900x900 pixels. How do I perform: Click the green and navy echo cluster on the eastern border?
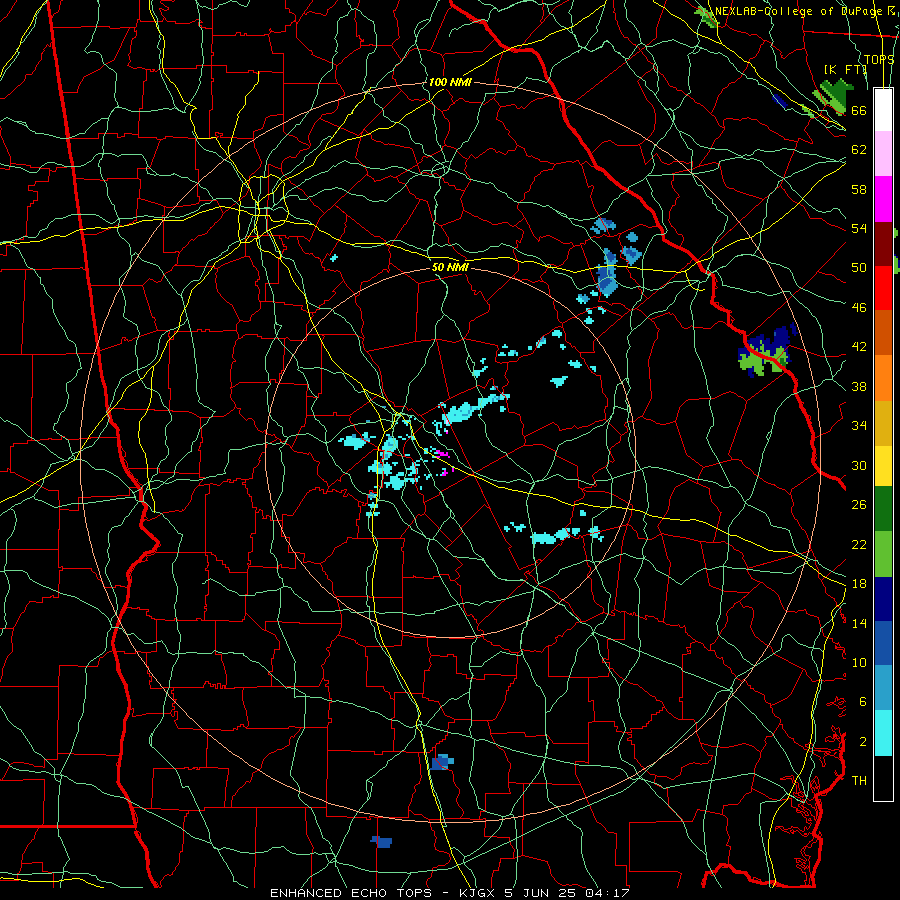(x=767, y=351)
